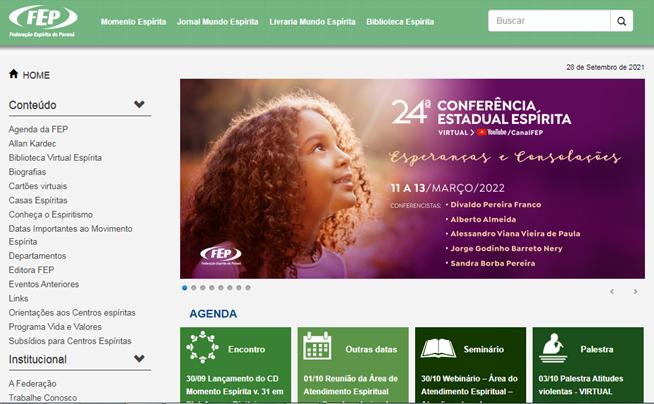Click the 24ª Conferência Estadual Espírita banner
The width and height of the screenshot is (654, 404).
pos(412,178)
